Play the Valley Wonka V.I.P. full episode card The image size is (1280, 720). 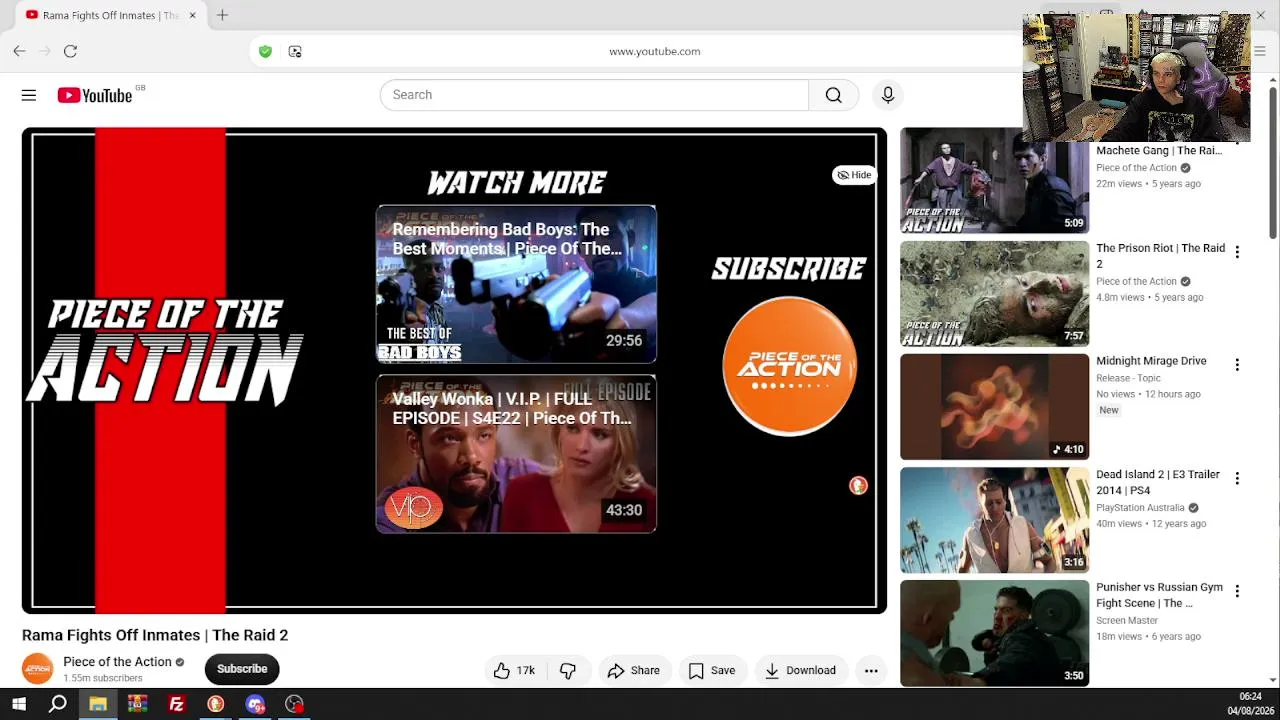coord(516,454)
